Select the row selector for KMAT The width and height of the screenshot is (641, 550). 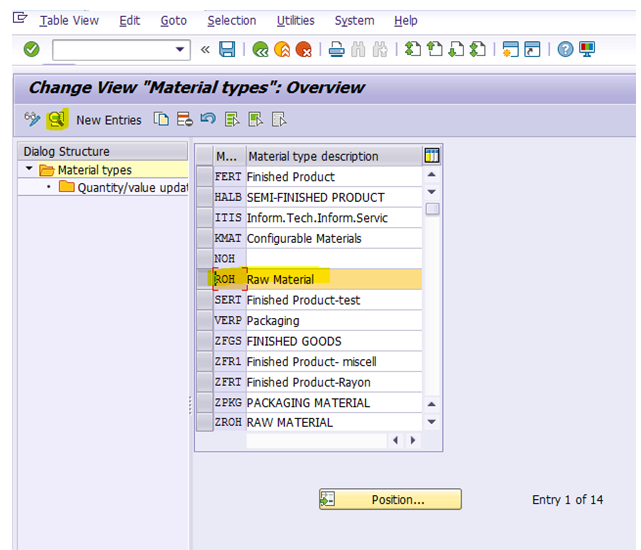[x=205, y=238]
